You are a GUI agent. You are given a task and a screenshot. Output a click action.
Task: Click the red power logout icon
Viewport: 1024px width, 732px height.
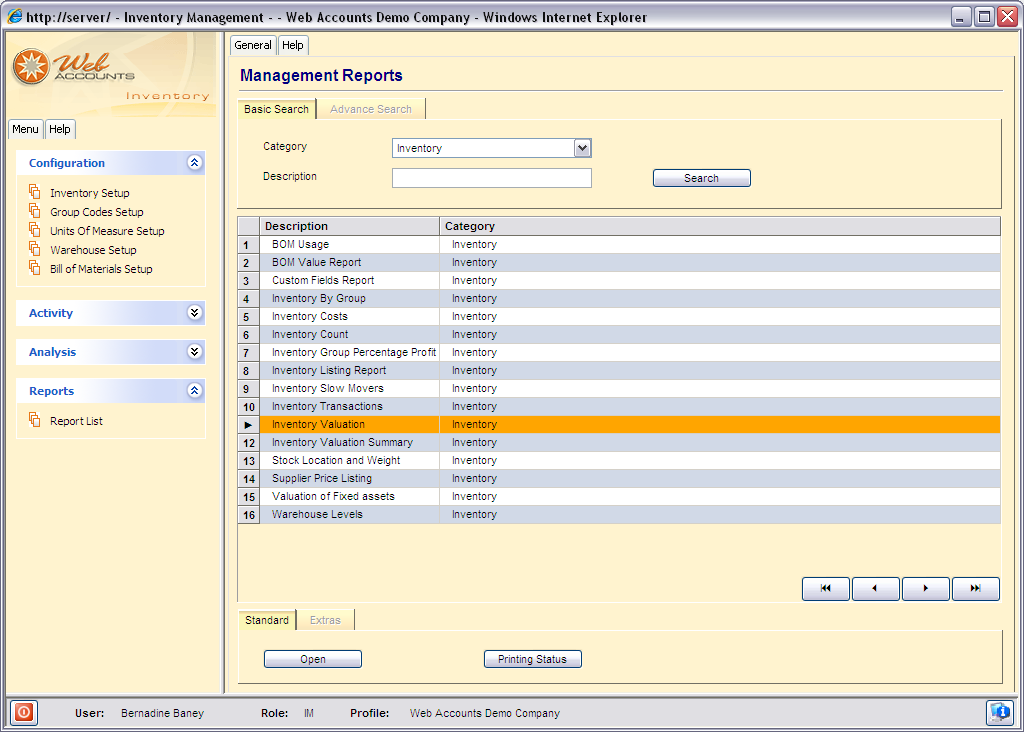pos(24,713)
